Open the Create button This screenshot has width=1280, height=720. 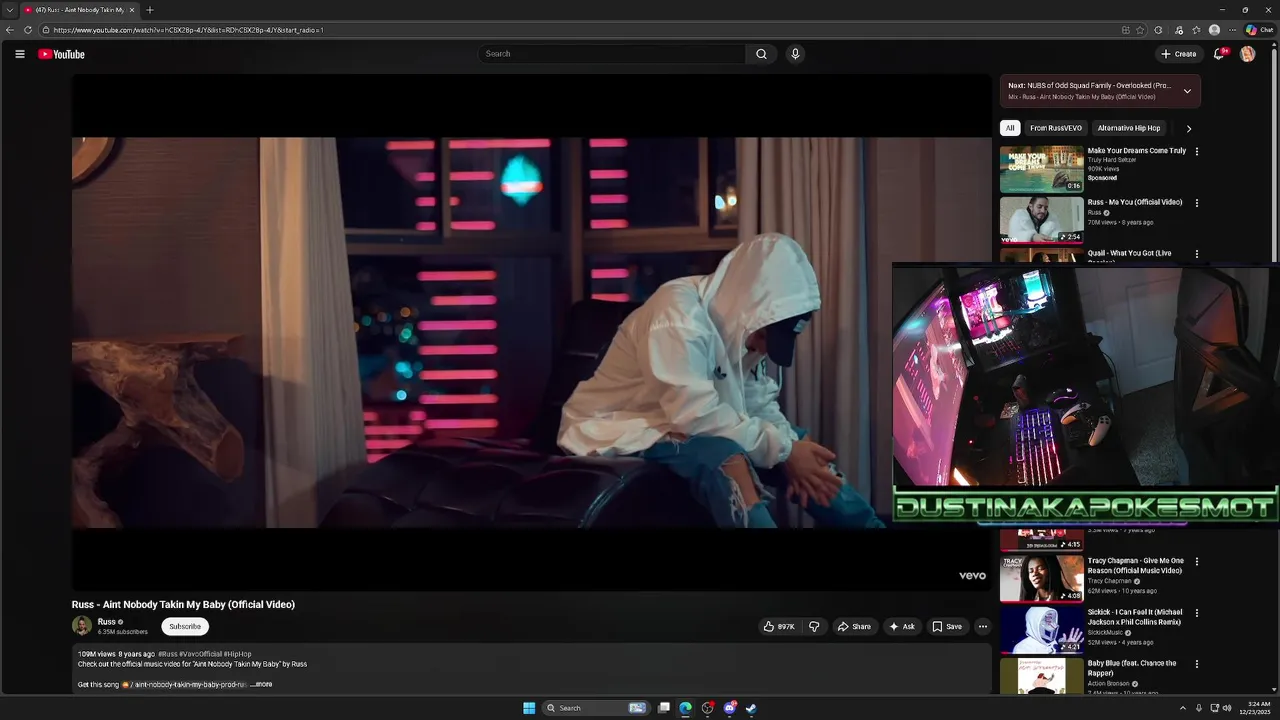[1178, 54]
